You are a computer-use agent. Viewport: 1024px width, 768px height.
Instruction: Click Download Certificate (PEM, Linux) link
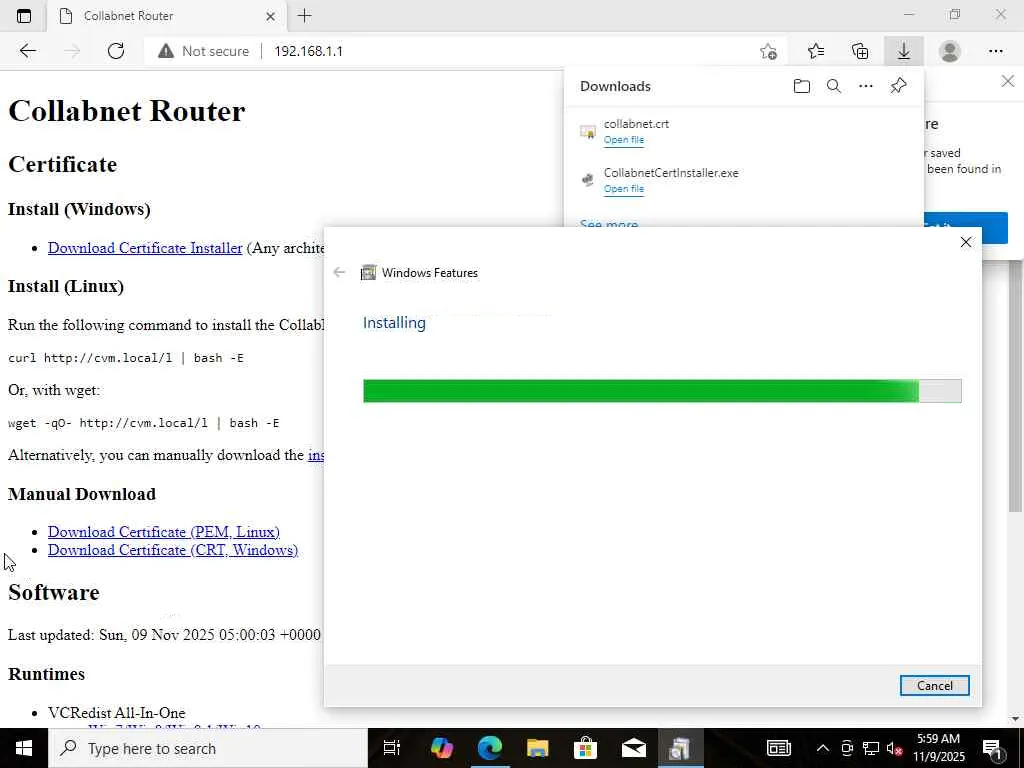coord(164,532)
